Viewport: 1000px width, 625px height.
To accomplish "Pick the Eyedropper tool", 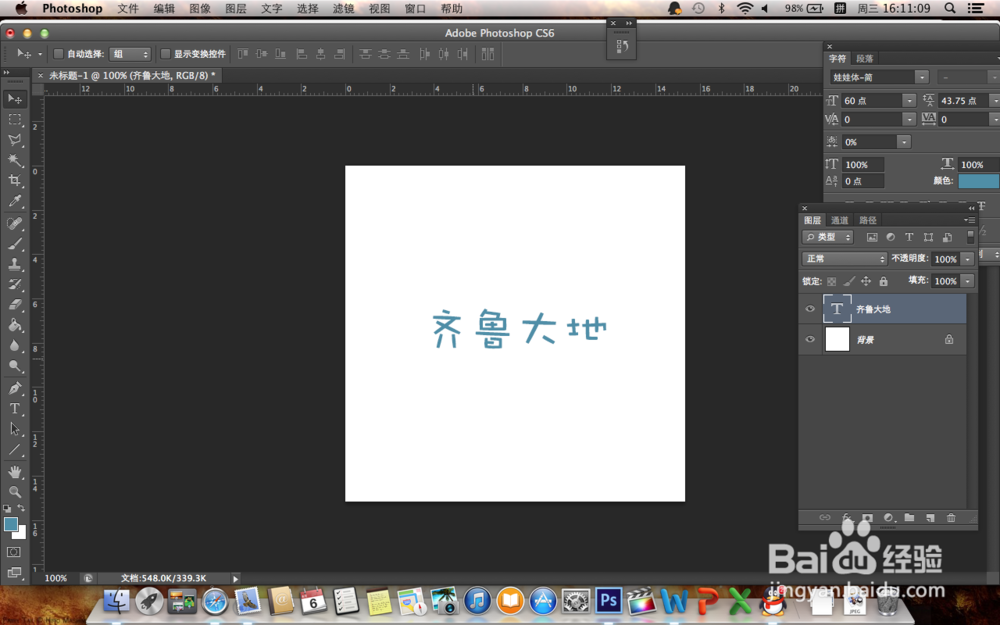I will [x=14, y=202].
